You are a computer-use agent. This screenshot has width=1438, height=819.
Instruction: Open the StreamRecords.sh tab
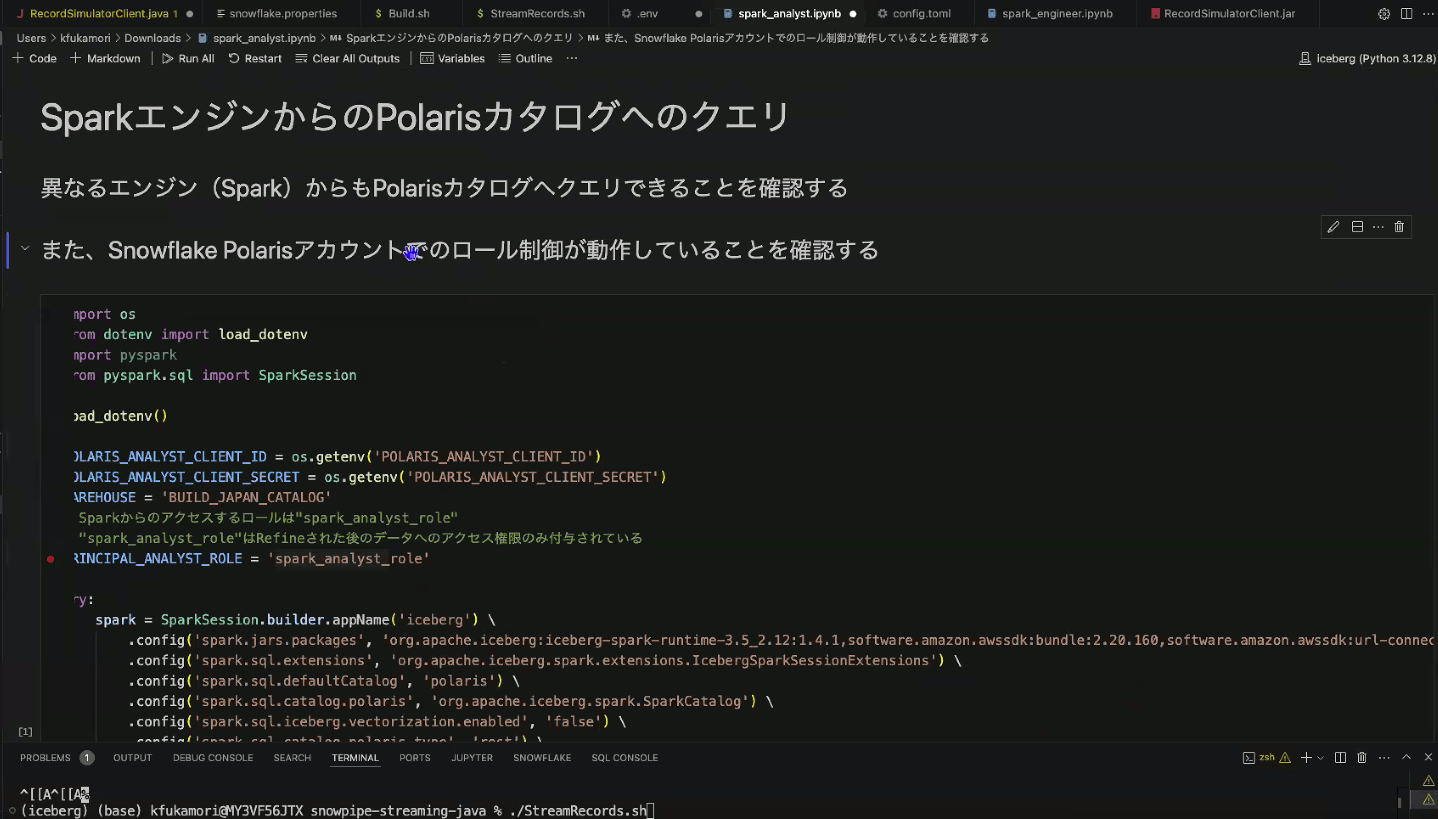pos(537,14)
